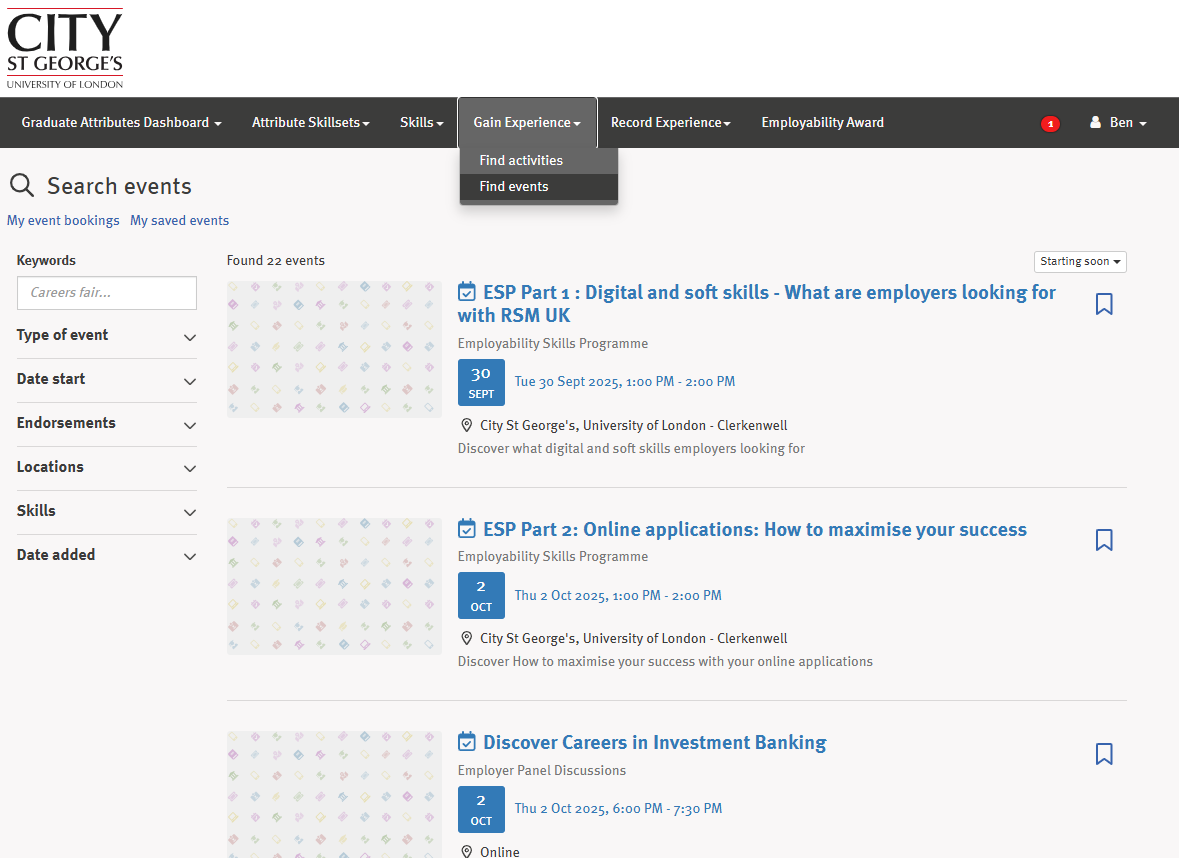Bookmark the ESP Part 1 event
This screenshot has height=858, width=1179.
[x=1104, y=304]
